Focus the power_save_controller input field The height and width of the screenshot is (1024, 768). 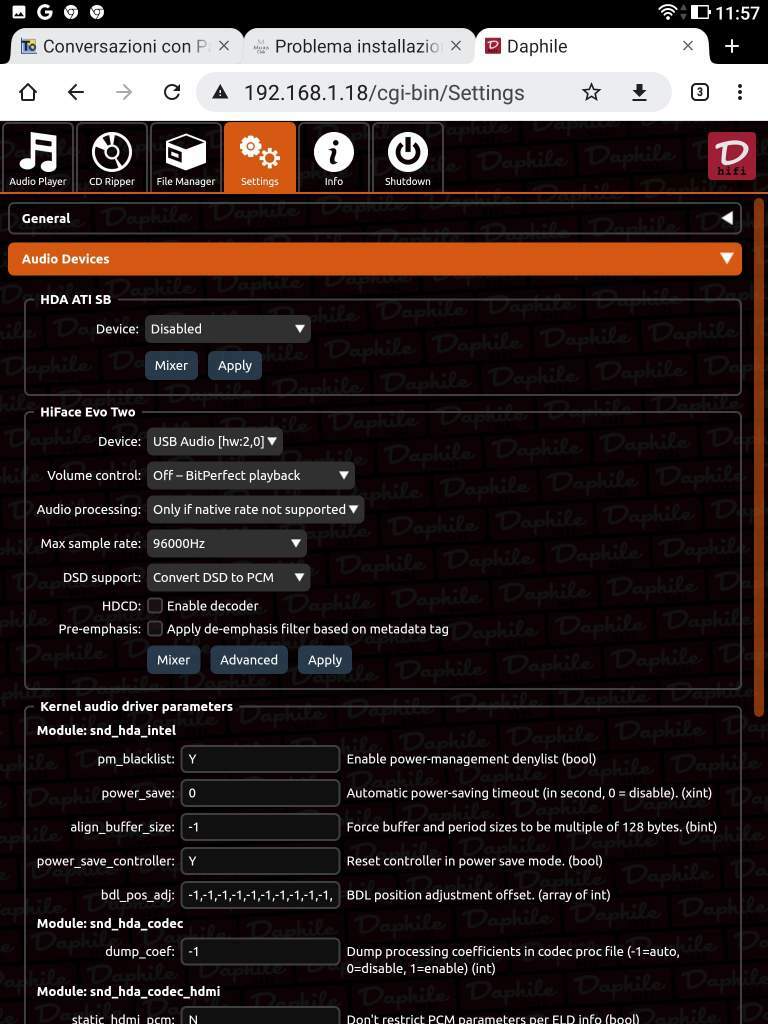click(x=261, y=861)
